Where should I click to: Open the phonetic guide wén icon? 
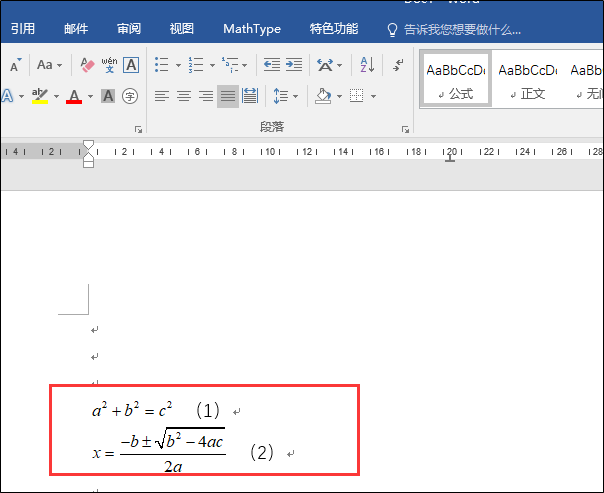pos(109,65)
